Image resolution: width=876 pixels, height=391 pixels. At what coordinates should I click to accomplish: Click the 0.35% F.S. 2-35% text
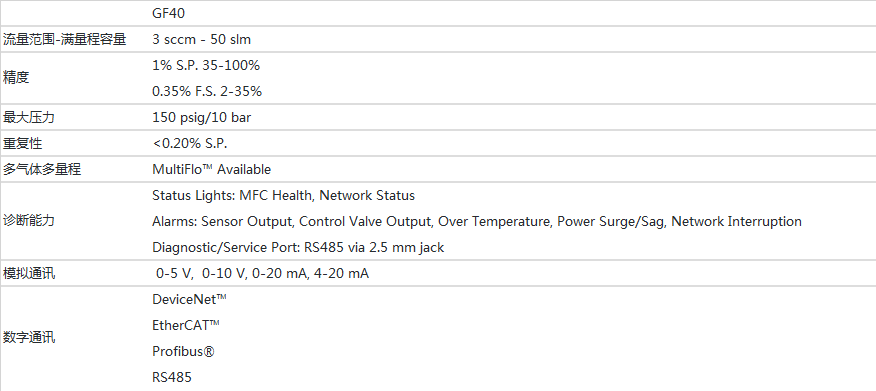click(x=207, y=92)
